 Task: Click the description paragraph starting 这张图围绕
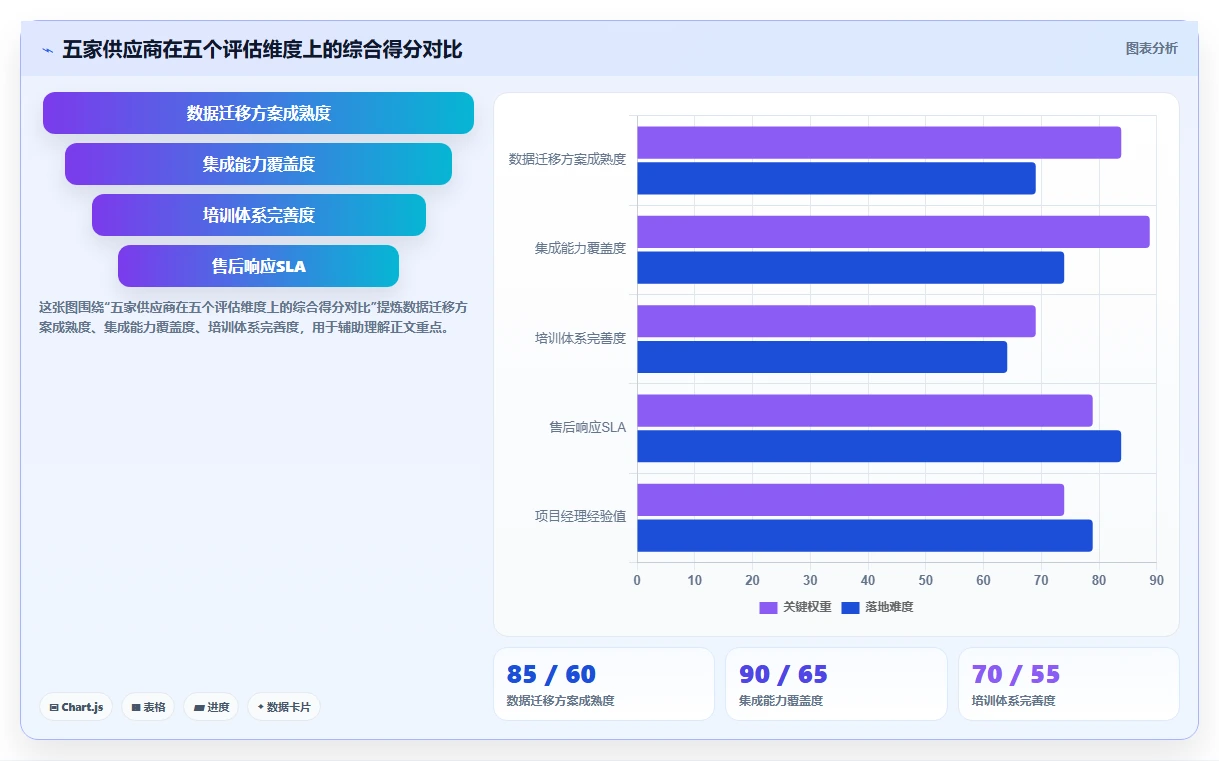pyautogui.click(x=253, y=317)
